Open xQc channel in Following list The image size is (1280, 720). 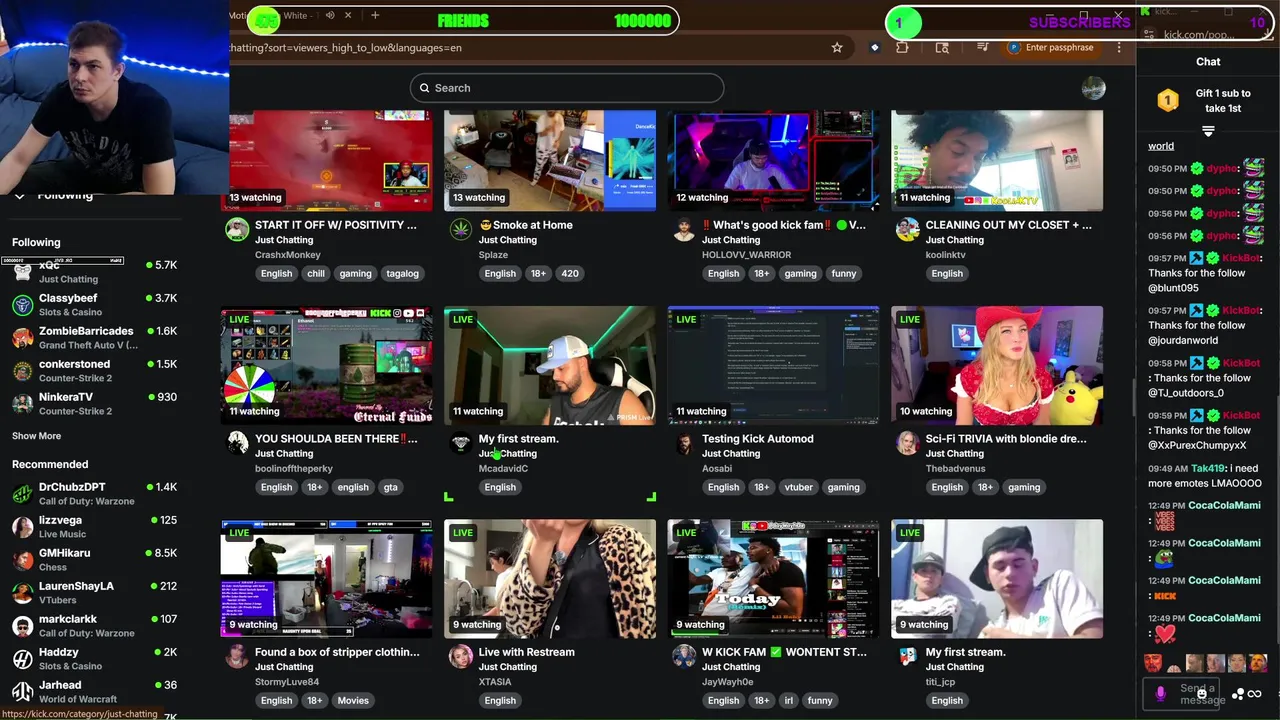click(x=94, y=272)
